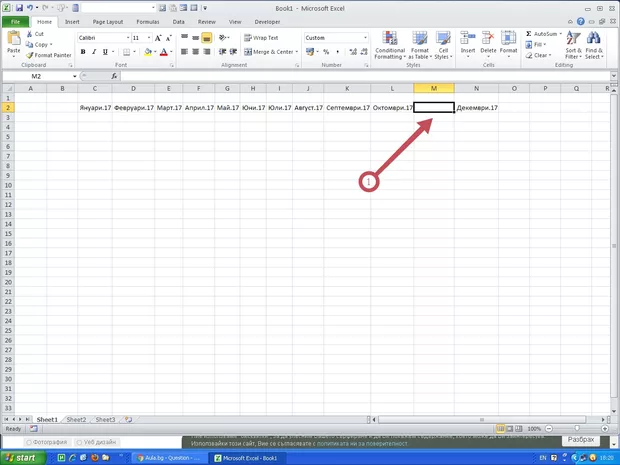Open the Formulas ribbon tab
Image resolution: width=620 pixels, height=465 pixels.
(x=147, y=20)
